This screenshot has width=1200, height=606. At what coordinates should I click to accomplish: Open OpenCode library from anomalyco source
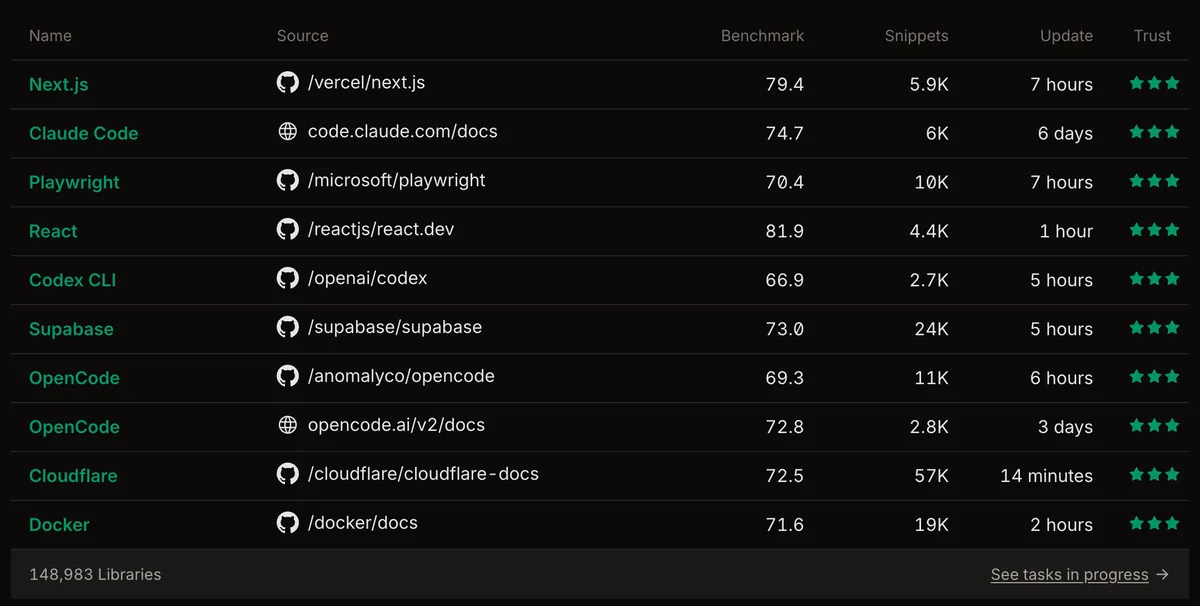(74, 378)
